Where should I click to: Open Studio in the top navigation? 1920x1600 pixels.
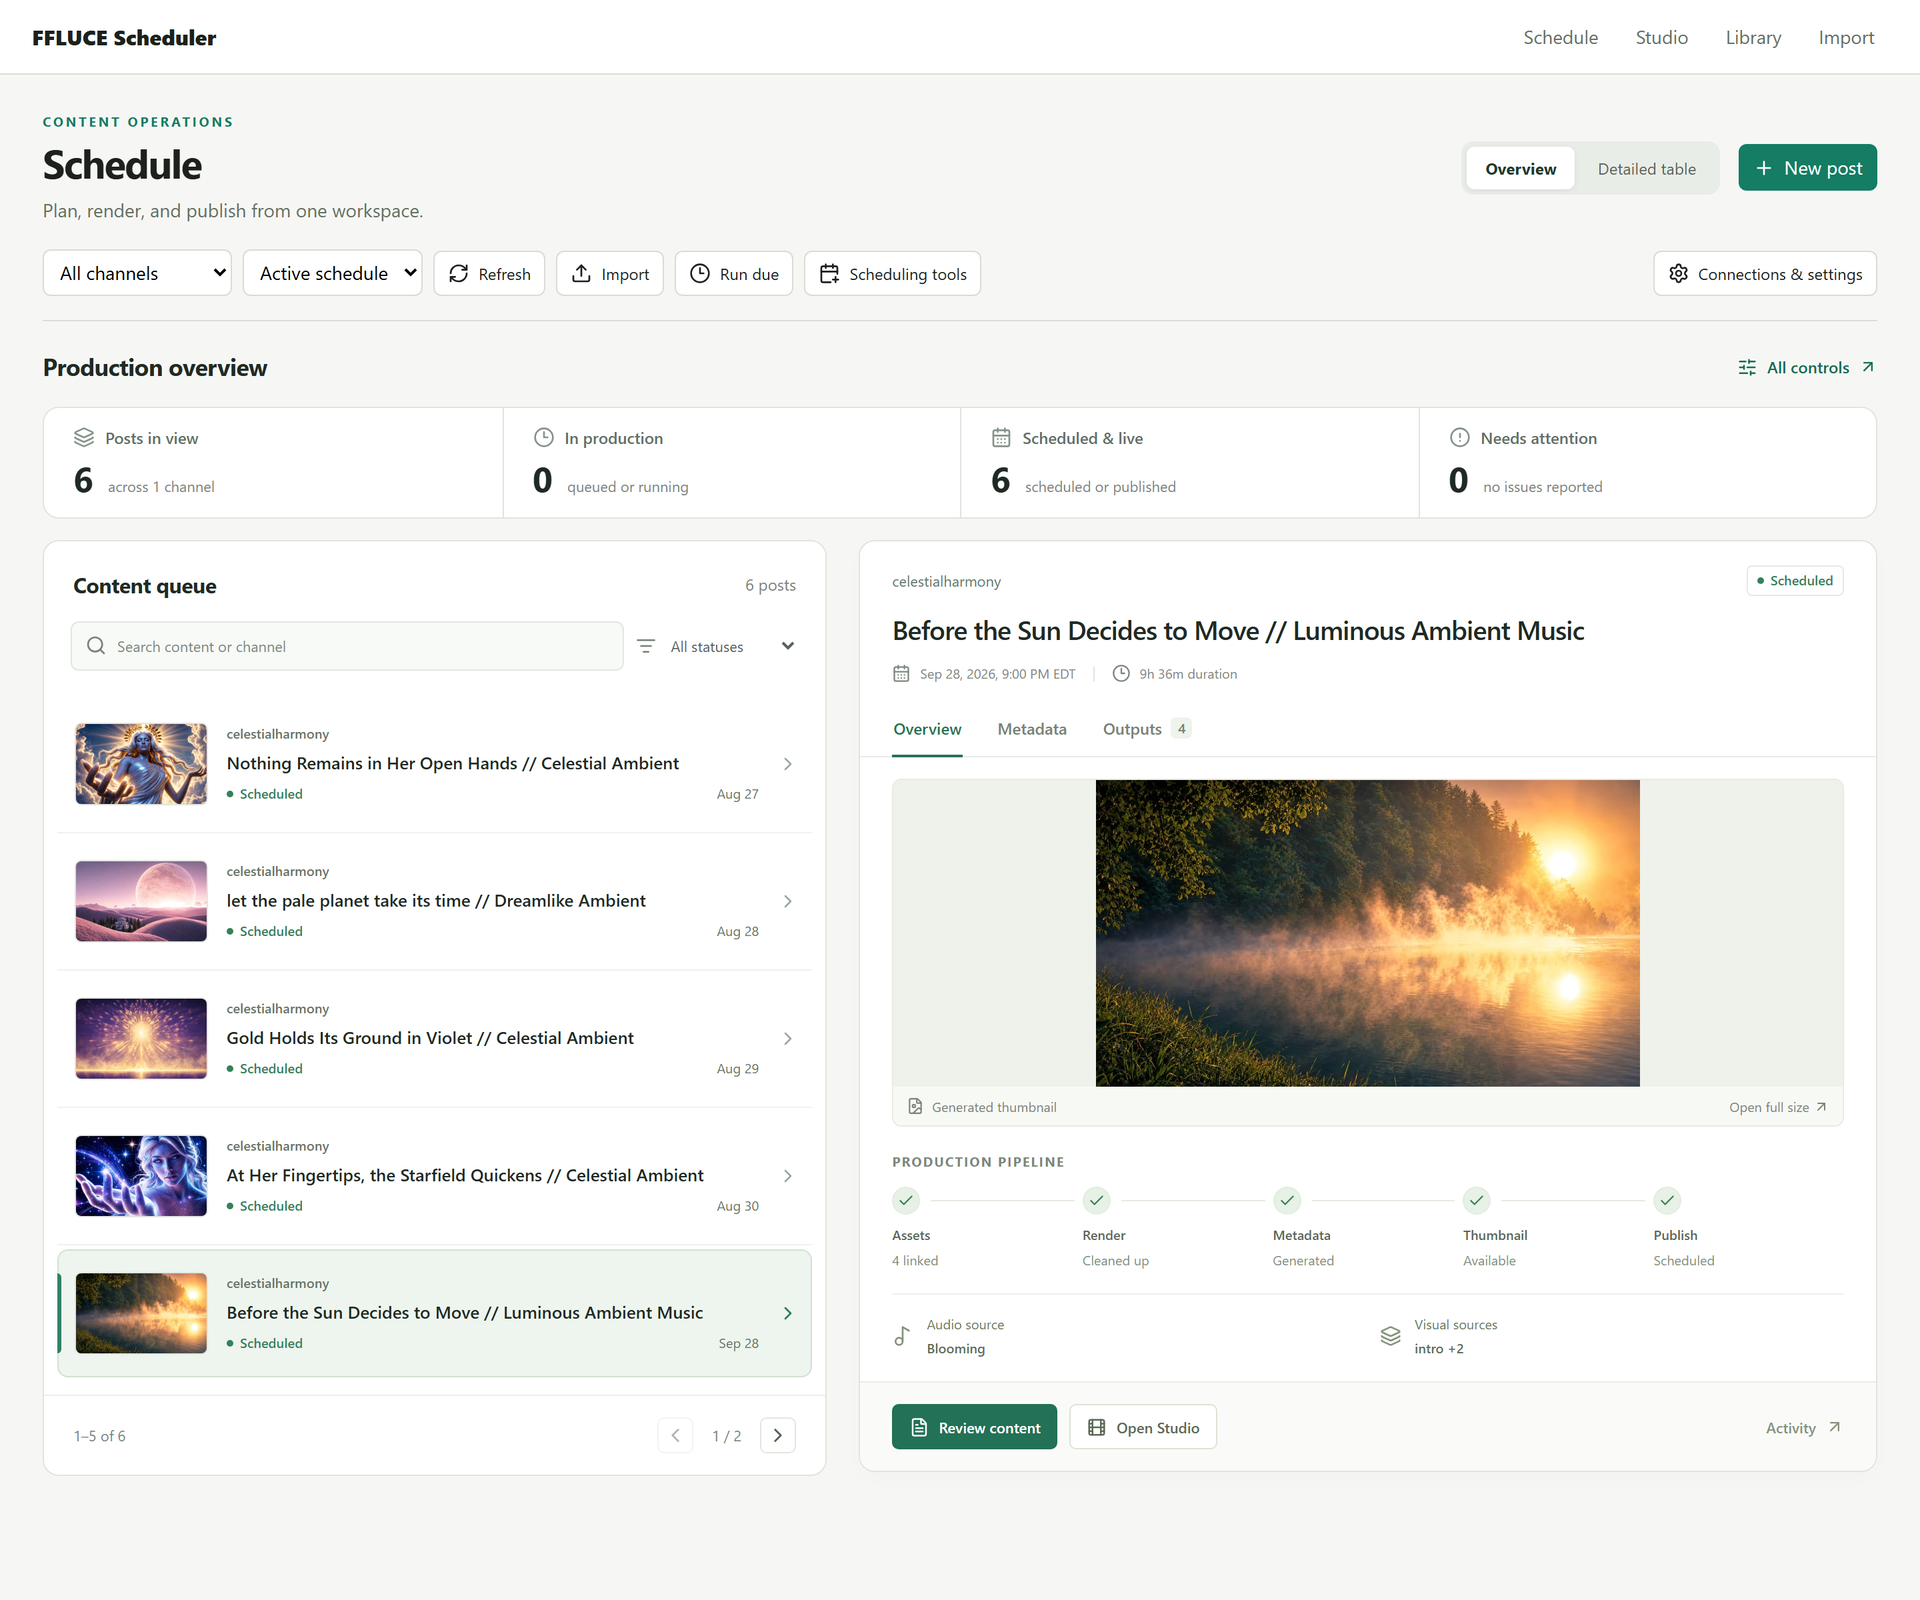click(x=1661, y=37)
